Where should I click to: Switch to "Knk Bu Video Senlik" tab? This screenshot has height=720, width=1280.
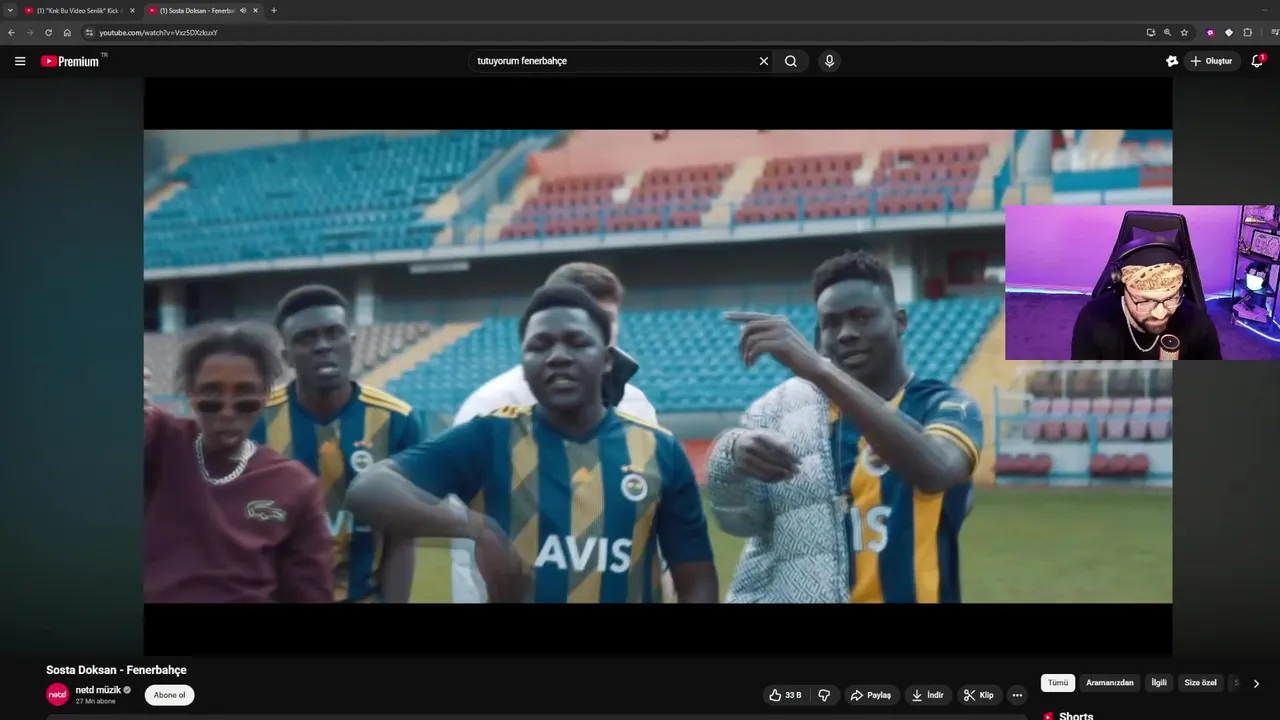click(x=80, y=10)
